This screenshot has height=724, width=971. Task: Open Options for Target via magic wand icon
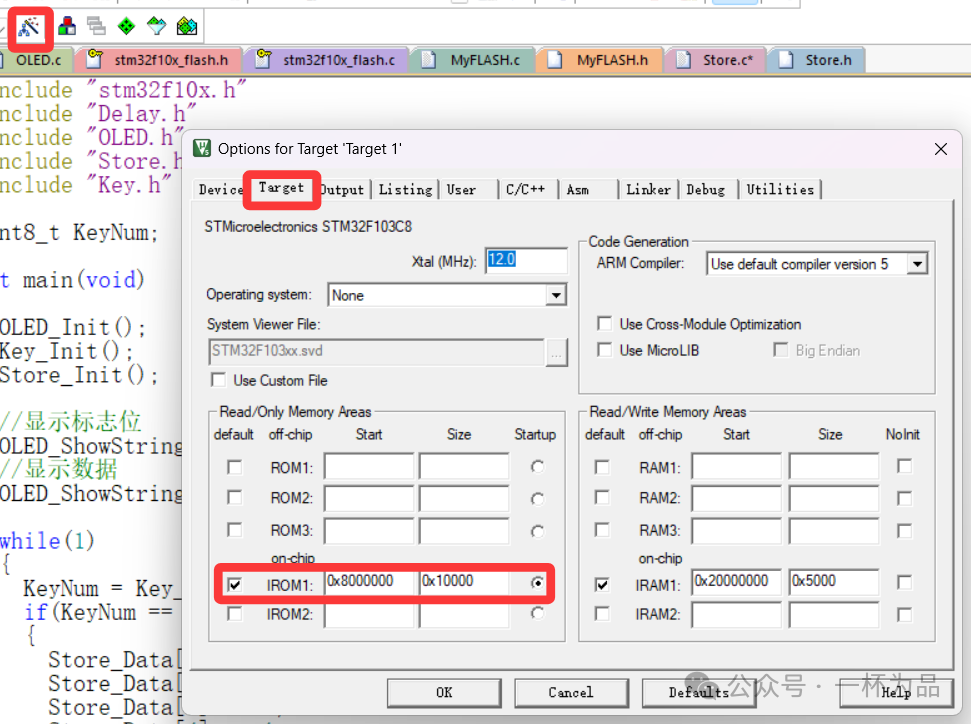[28, 27]
